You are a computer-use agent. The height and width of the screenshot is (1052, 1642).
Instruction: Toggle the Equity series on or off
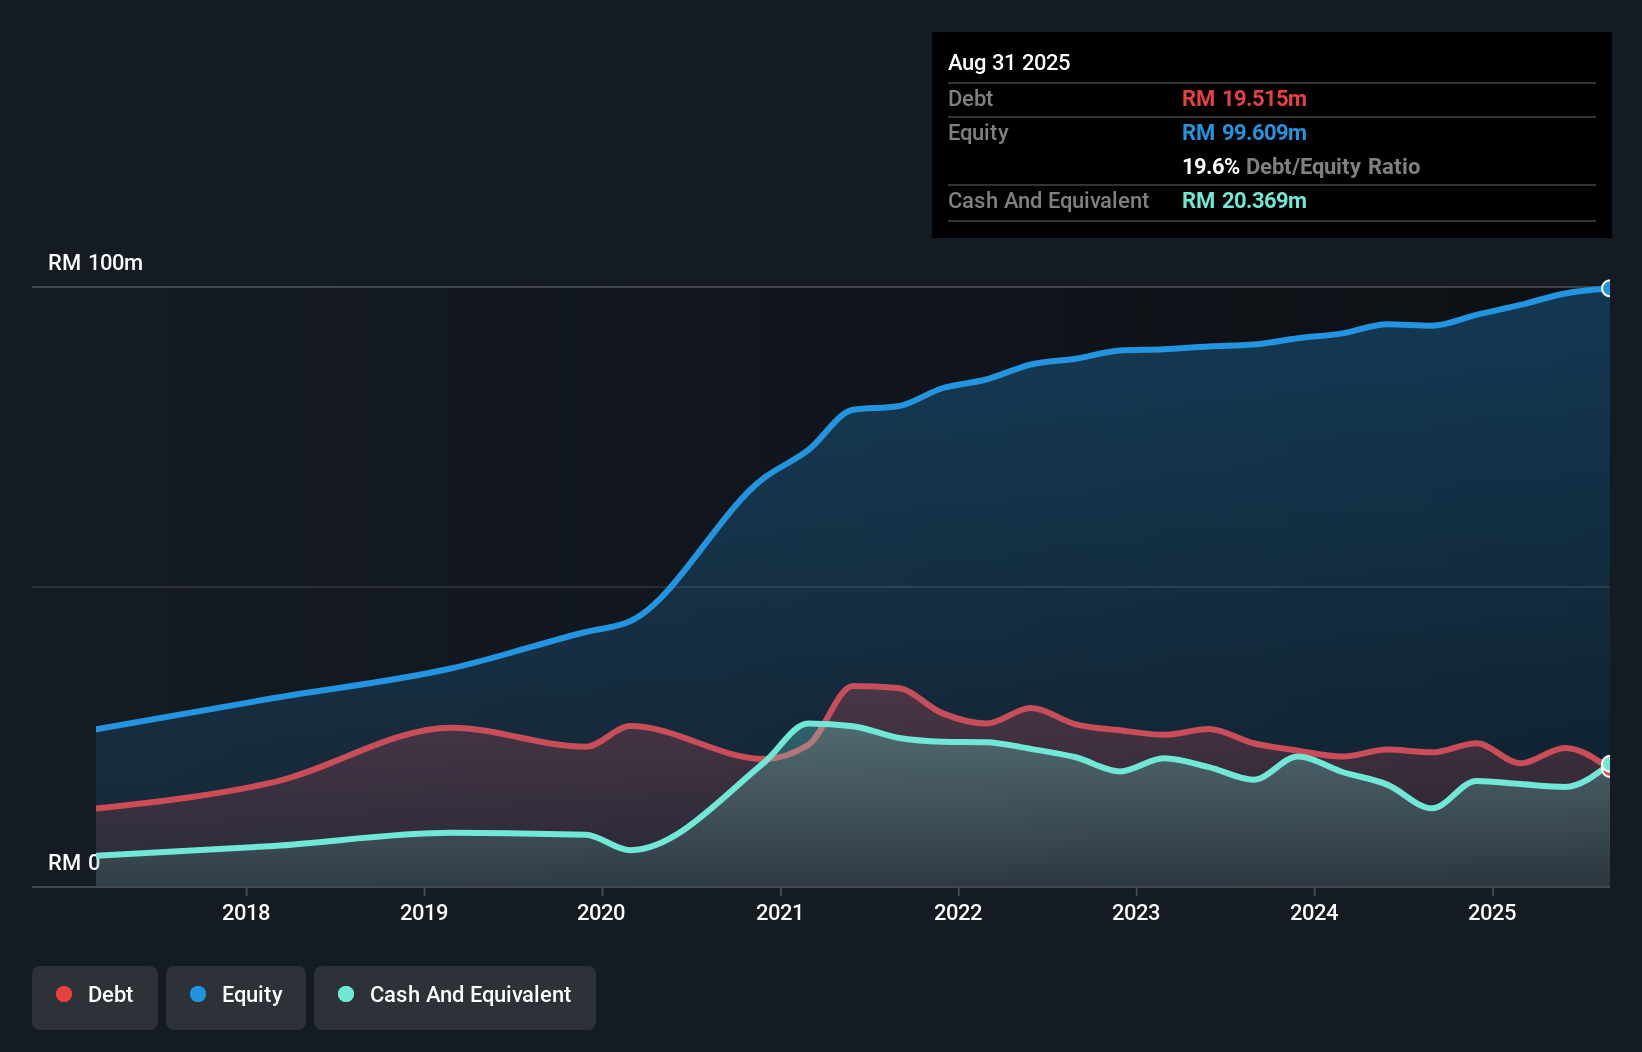235,994
